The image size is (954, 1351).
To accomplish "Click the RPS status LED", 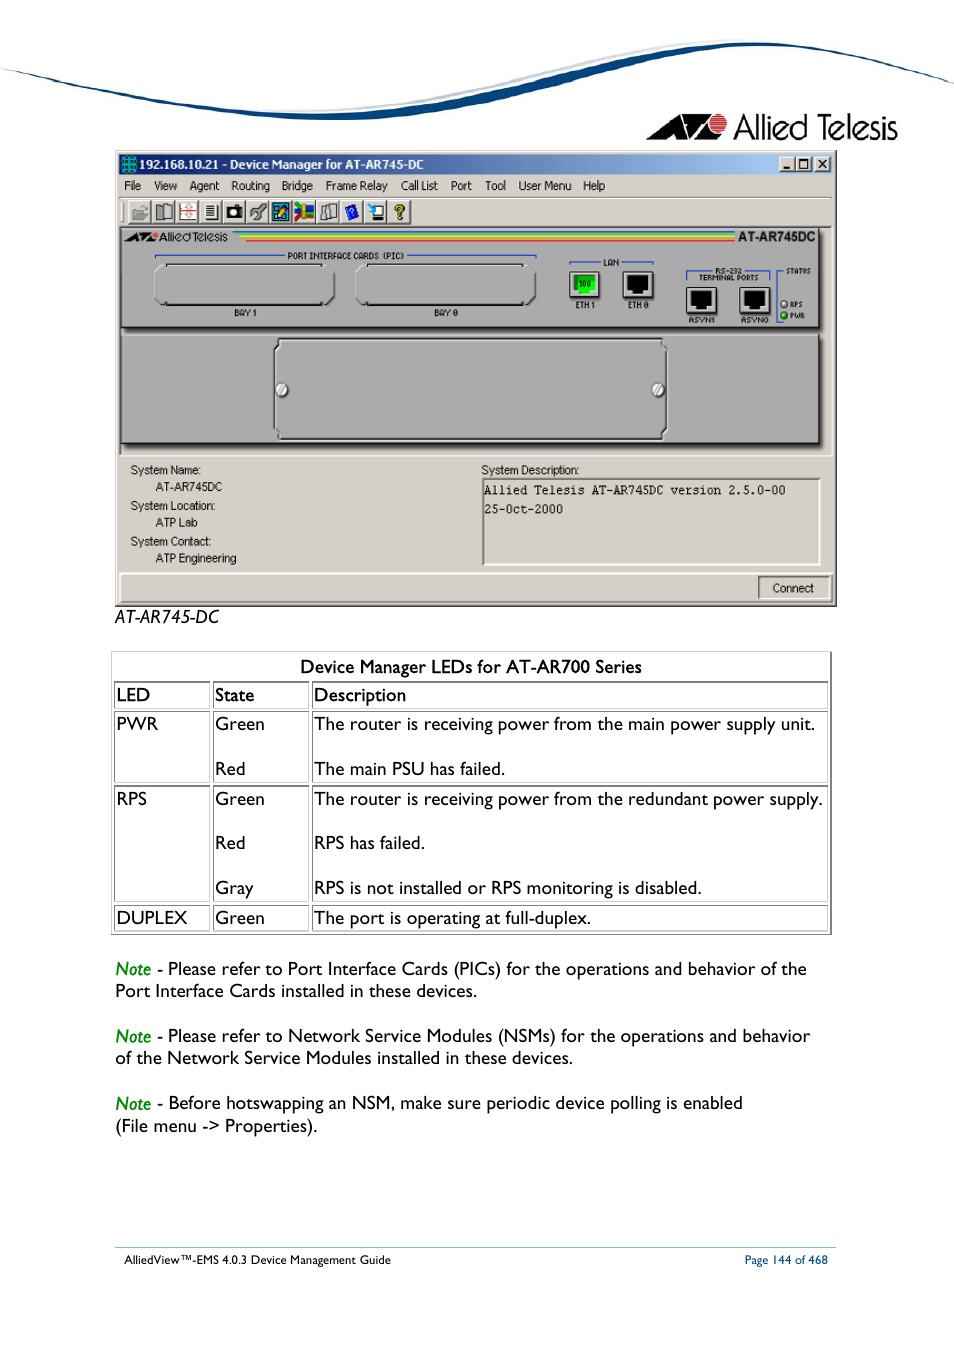I will (x=784, y=304).
